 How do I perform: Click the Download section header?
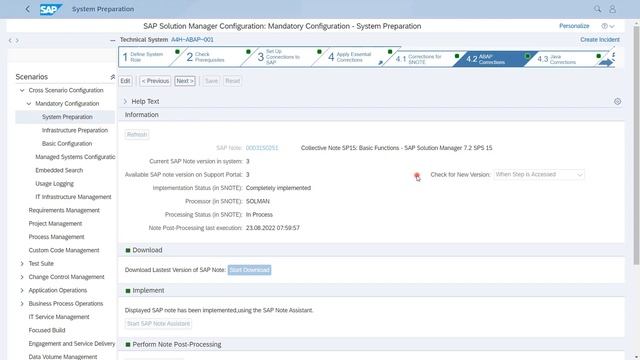click(x=147, y=250)
